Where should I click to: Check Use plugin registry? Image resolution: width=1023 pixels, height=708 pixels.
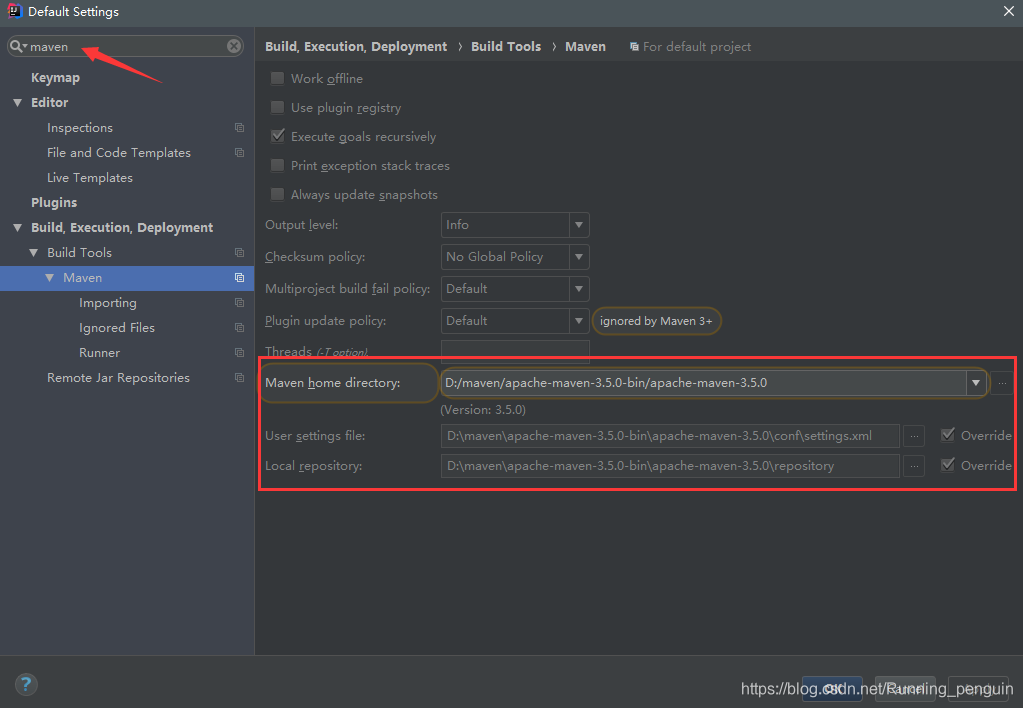[x=277, y=107]
